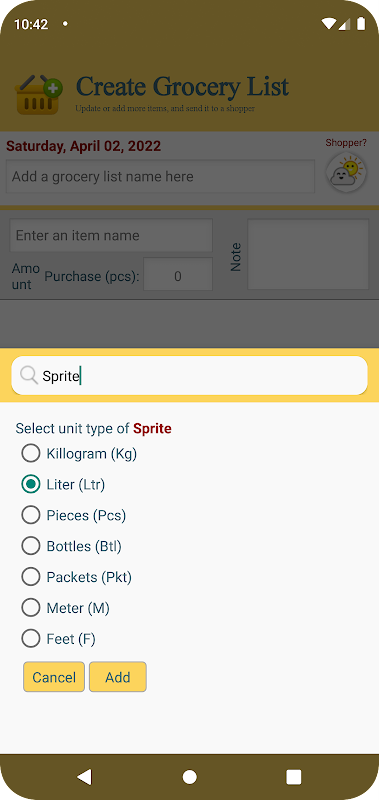Click the search magnifier icon
The width and height of the screenshot is (379, 800).
pos(29,376)
